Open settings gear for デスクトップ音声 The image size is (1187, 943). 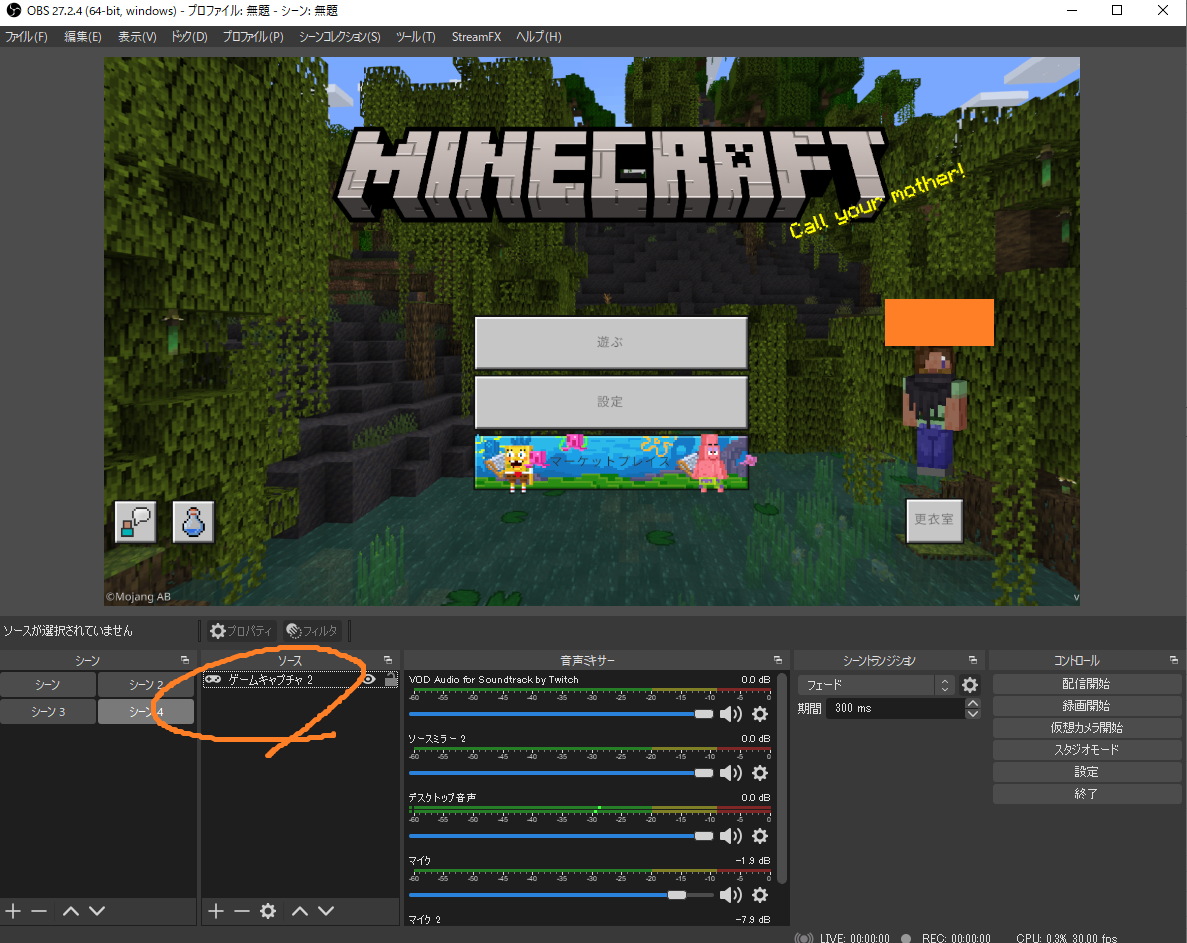760,836
